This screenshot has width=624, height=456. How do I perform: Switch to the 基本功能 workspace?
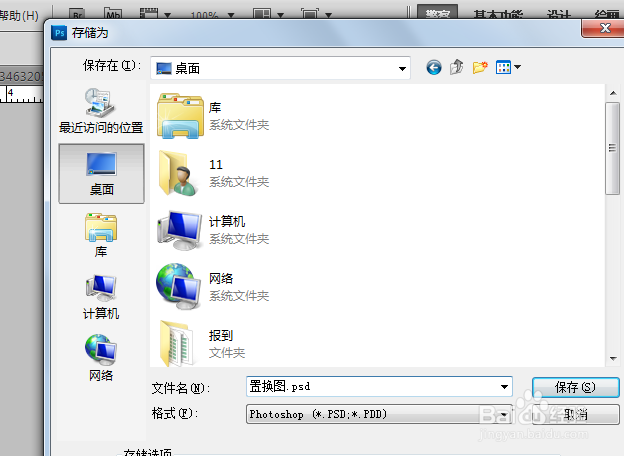[498, 14]
